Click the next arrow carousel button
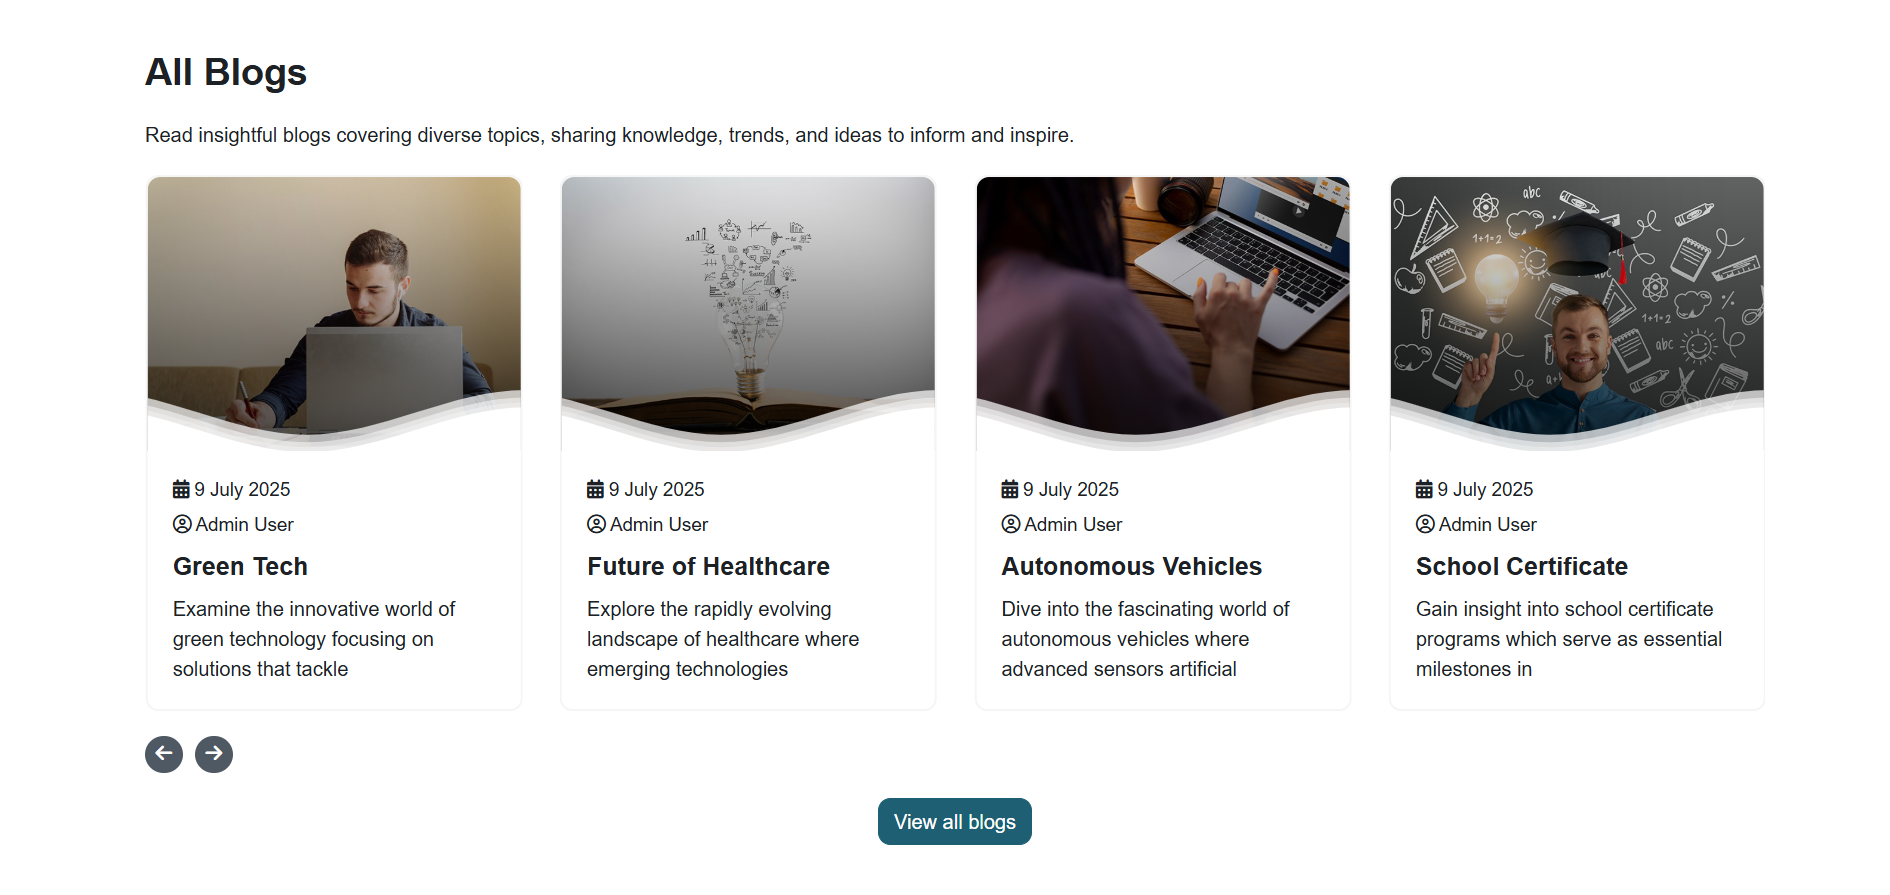The image size is (1890, 895). tap(214, 754)
